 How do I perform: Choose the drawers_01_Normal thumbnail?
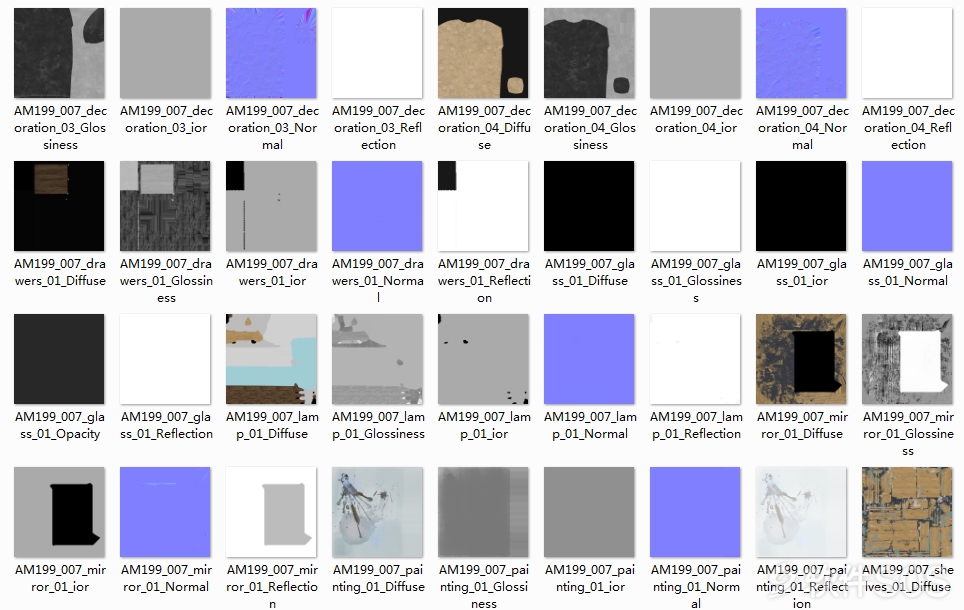377,206
